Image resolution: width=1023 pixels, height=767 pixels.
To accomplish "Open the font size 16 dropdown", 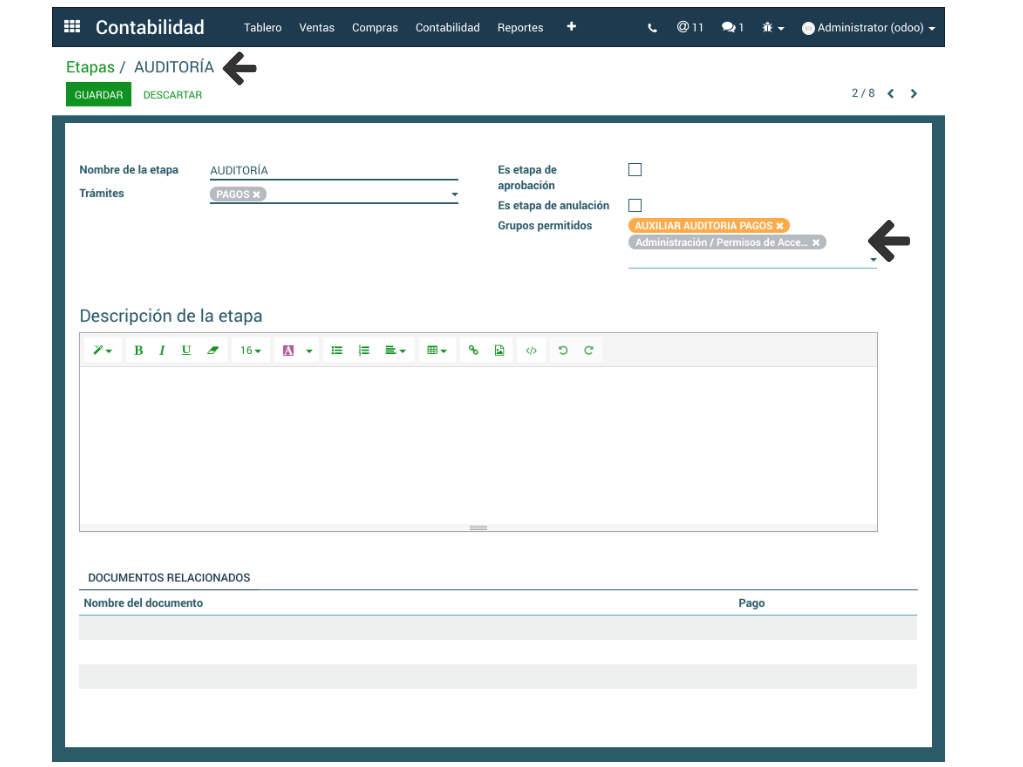I will (x=250, y=351).
